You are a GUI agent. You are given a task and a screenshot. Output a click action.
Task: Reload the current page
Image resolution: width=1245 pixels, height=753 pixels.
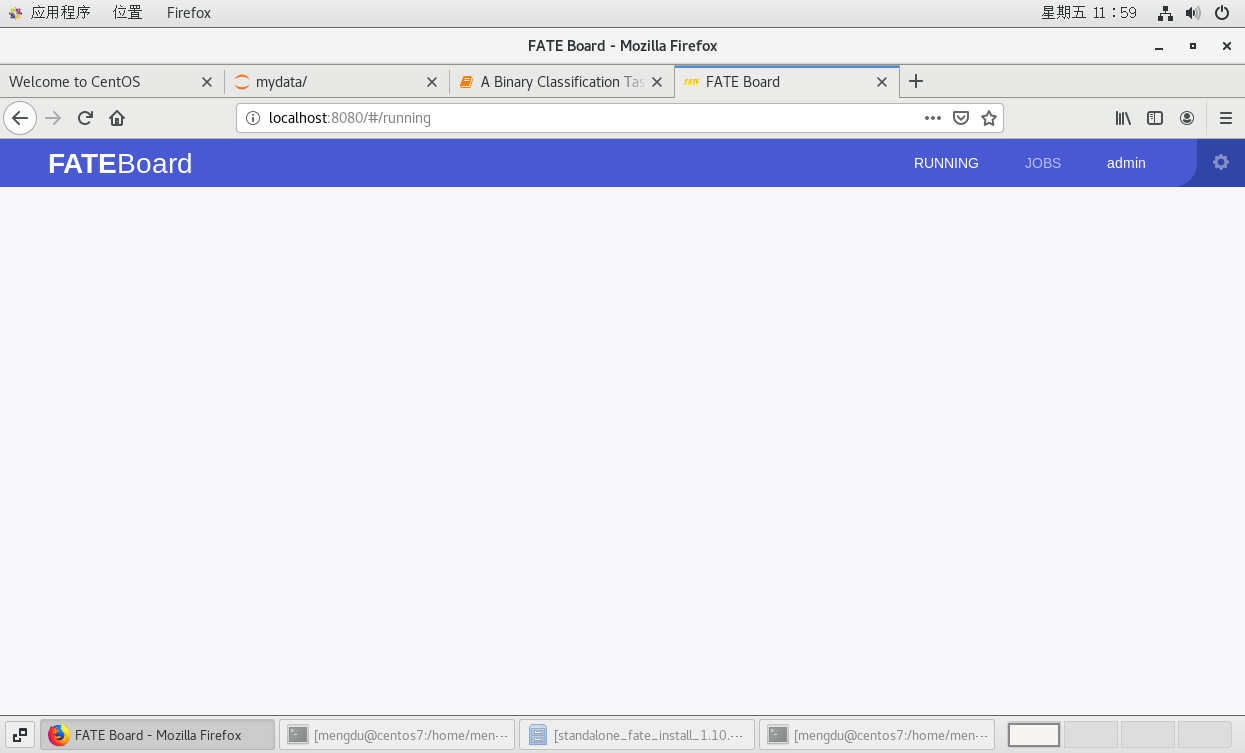(x=85, y=118)
